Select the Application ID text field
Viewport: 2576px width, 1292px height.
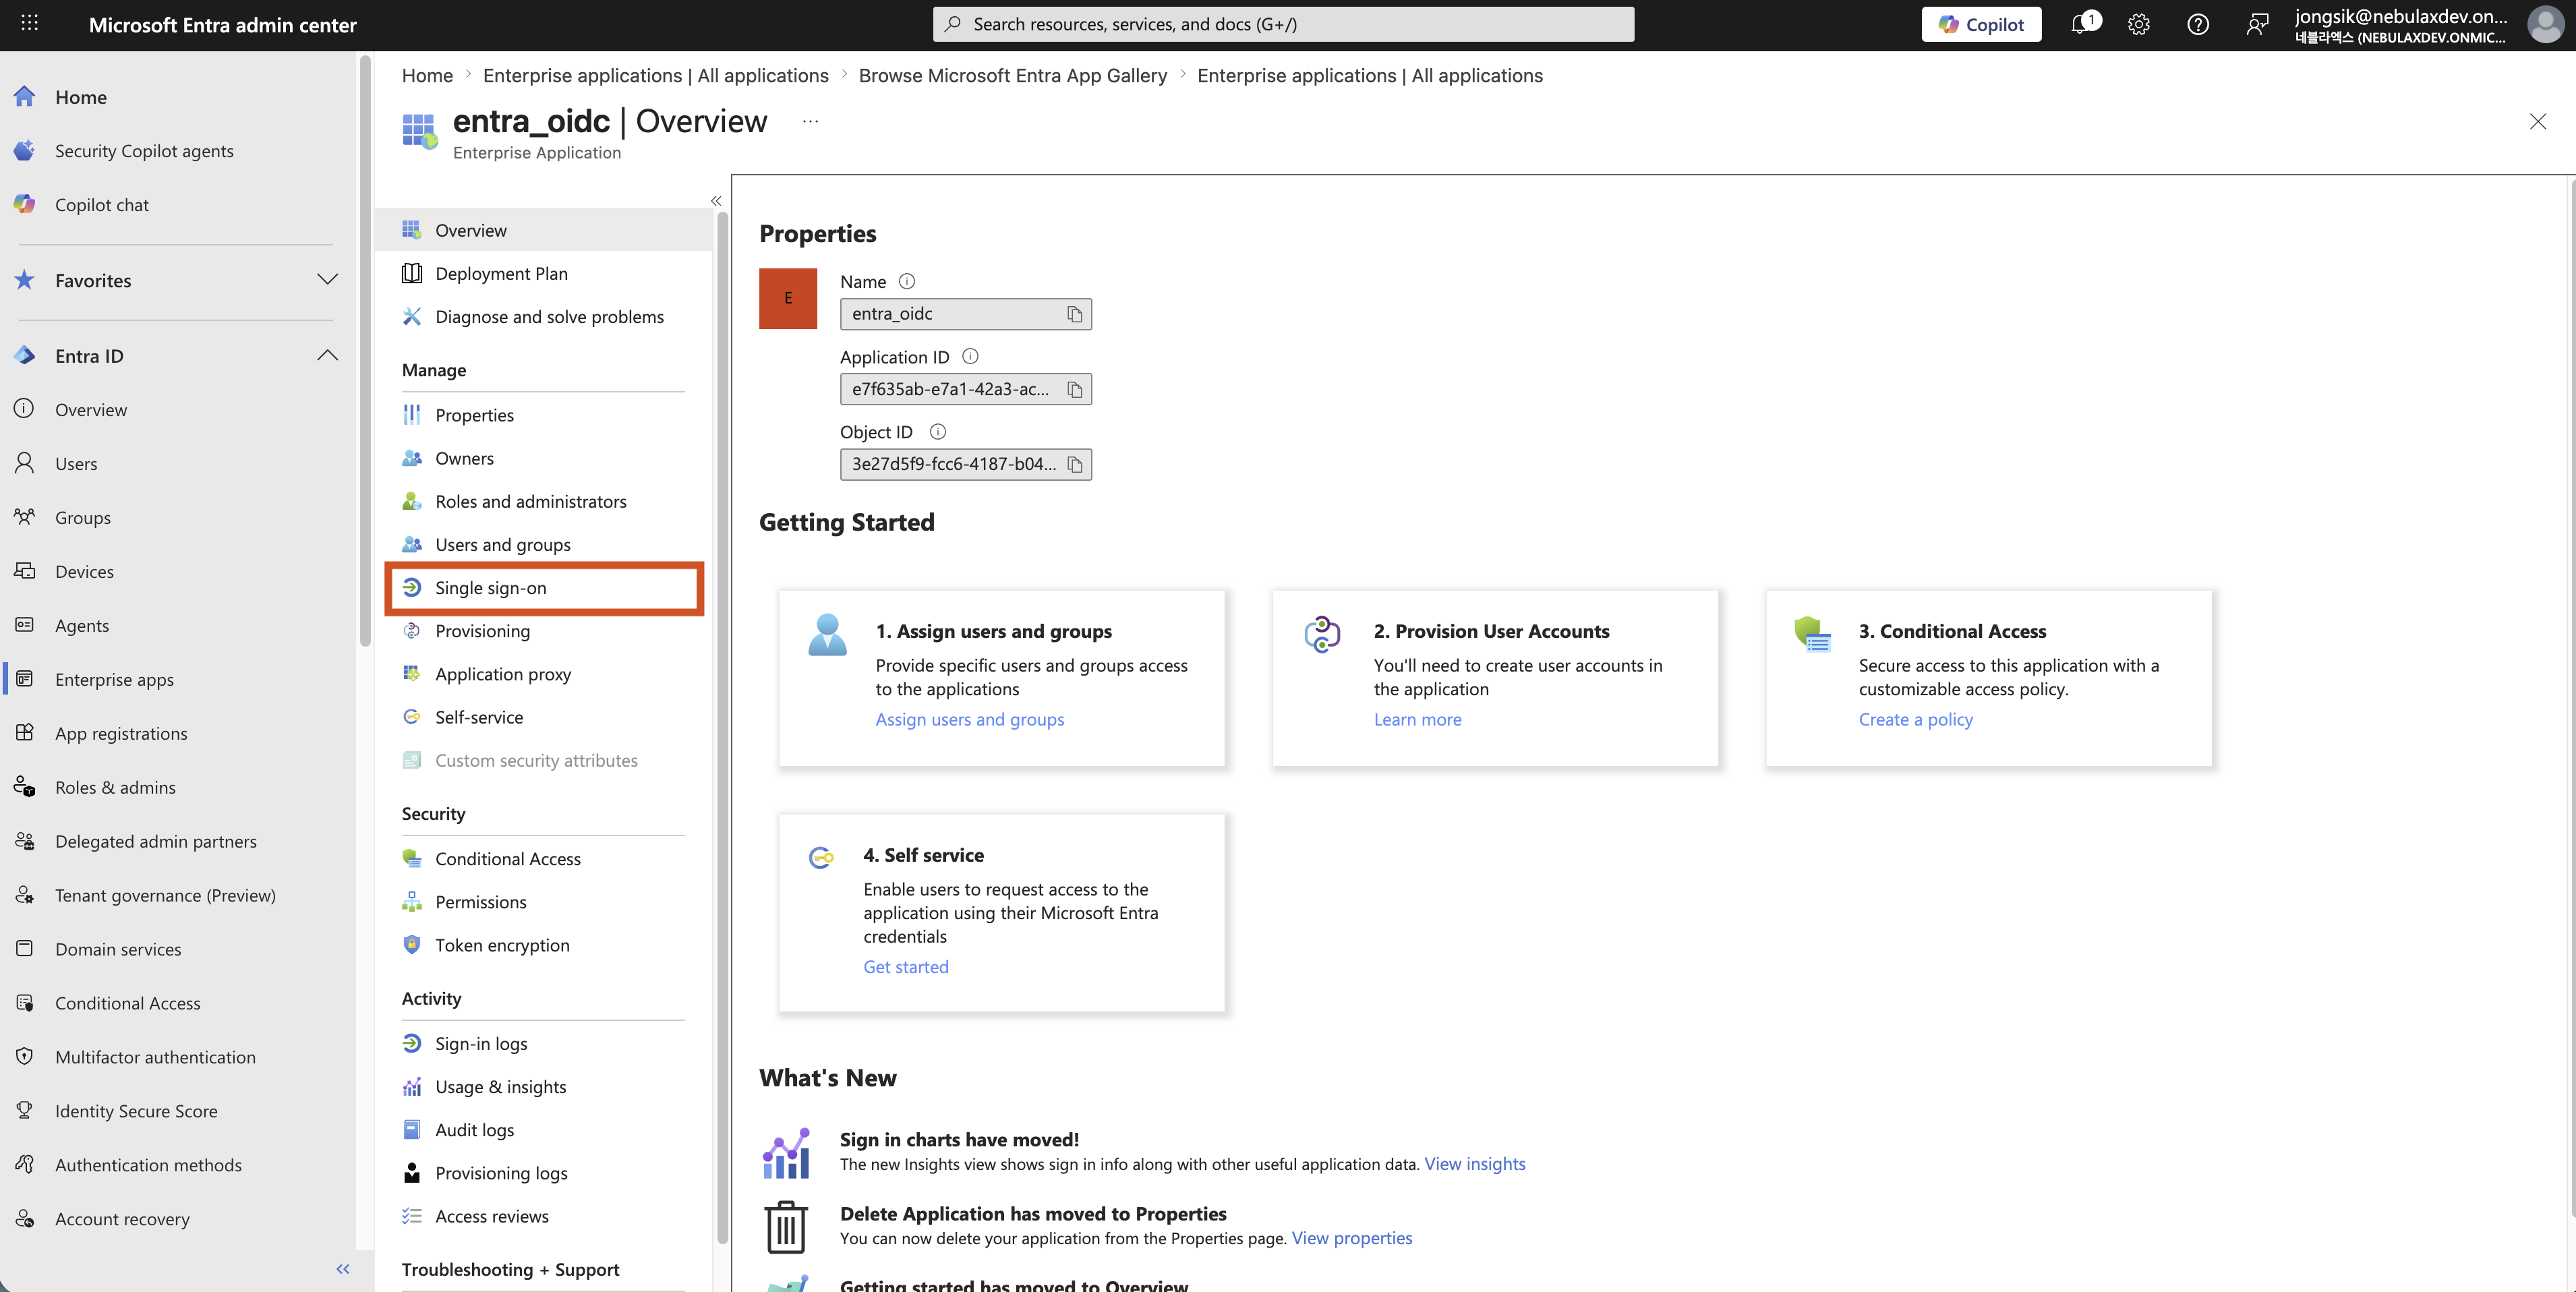[x=965, y=389]
